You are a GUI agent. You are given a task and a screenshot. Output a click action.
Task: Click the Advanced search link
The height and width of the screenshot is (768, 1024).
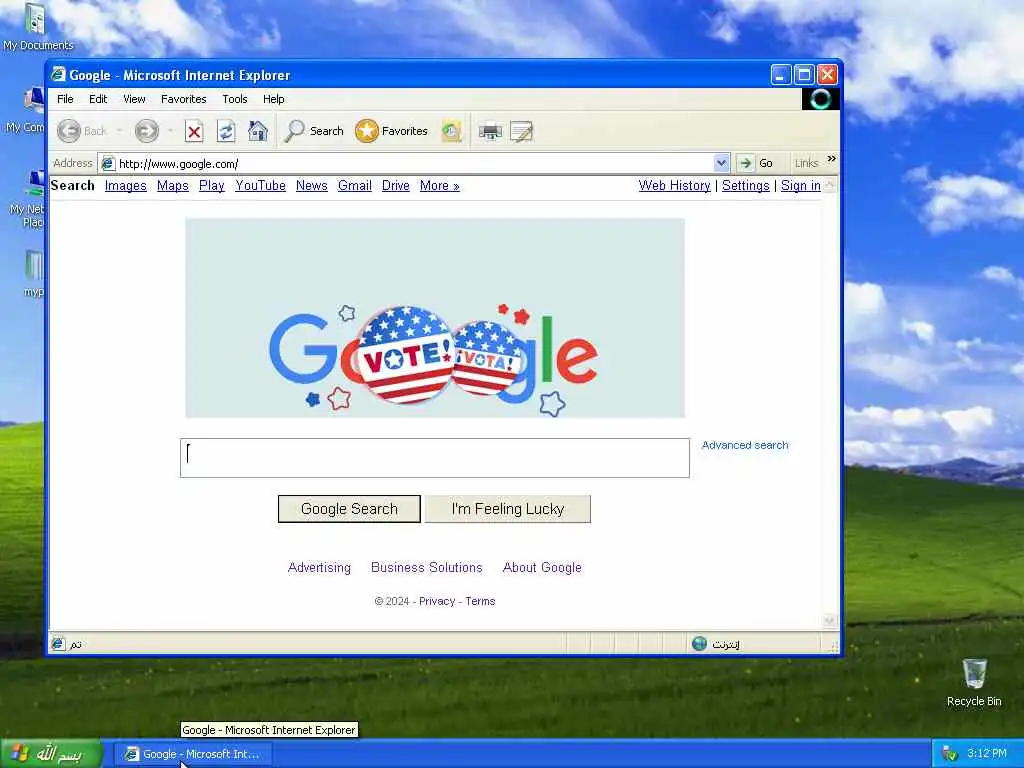[x=745, y=445]
